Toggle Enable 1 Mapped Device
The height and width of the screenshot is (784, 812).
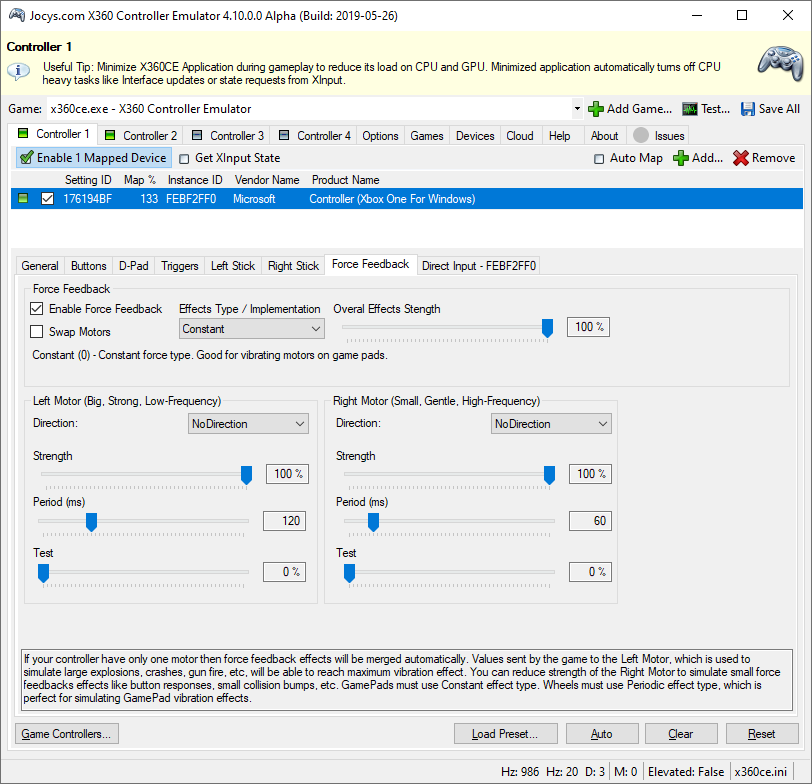click(x=94, y=158)
